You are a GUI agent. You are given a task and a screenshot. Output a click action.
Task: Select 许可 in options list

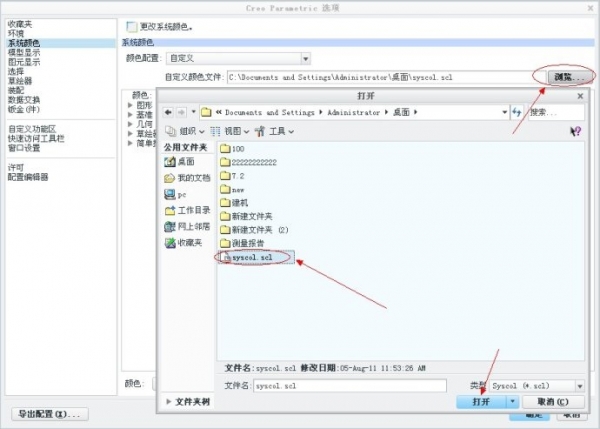point(16,168)
